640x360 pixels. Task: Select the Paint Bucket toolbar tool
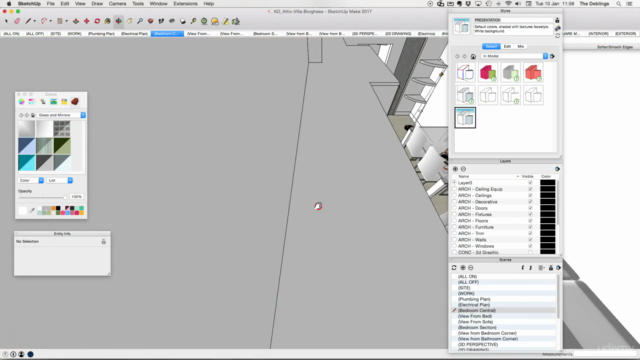click(x=108, y=21)
